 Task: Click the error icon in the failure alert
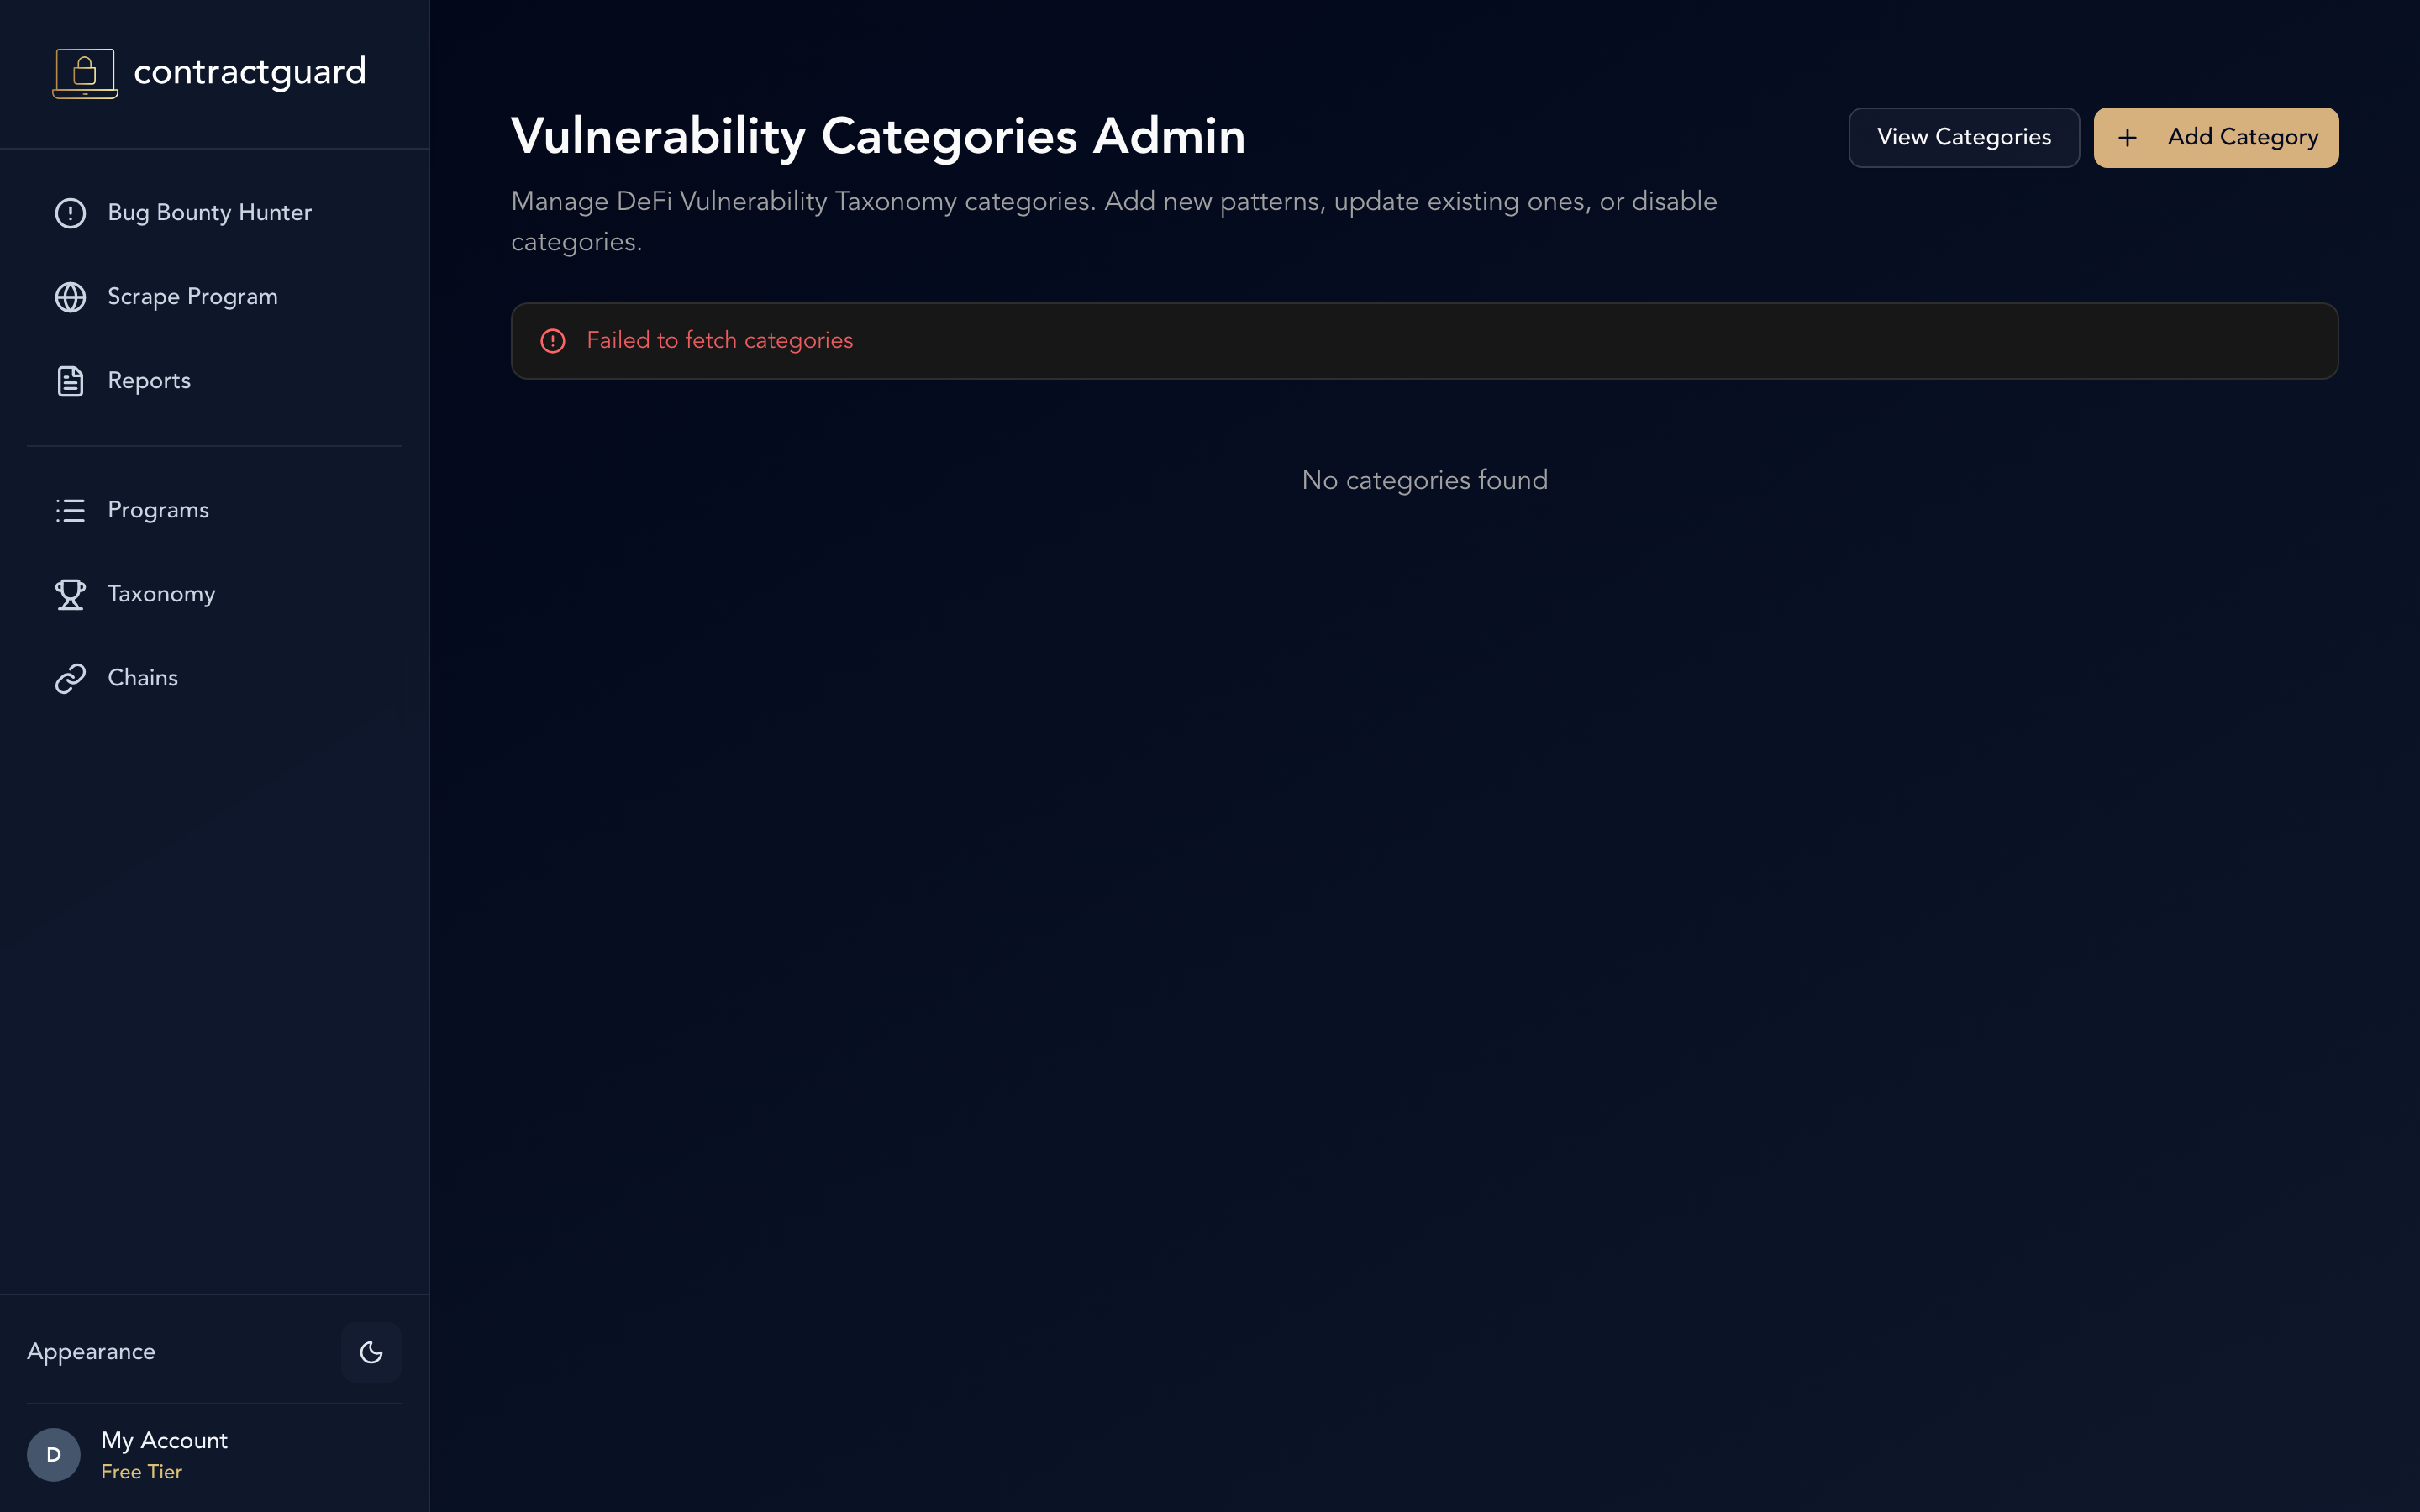click(553, 341)
